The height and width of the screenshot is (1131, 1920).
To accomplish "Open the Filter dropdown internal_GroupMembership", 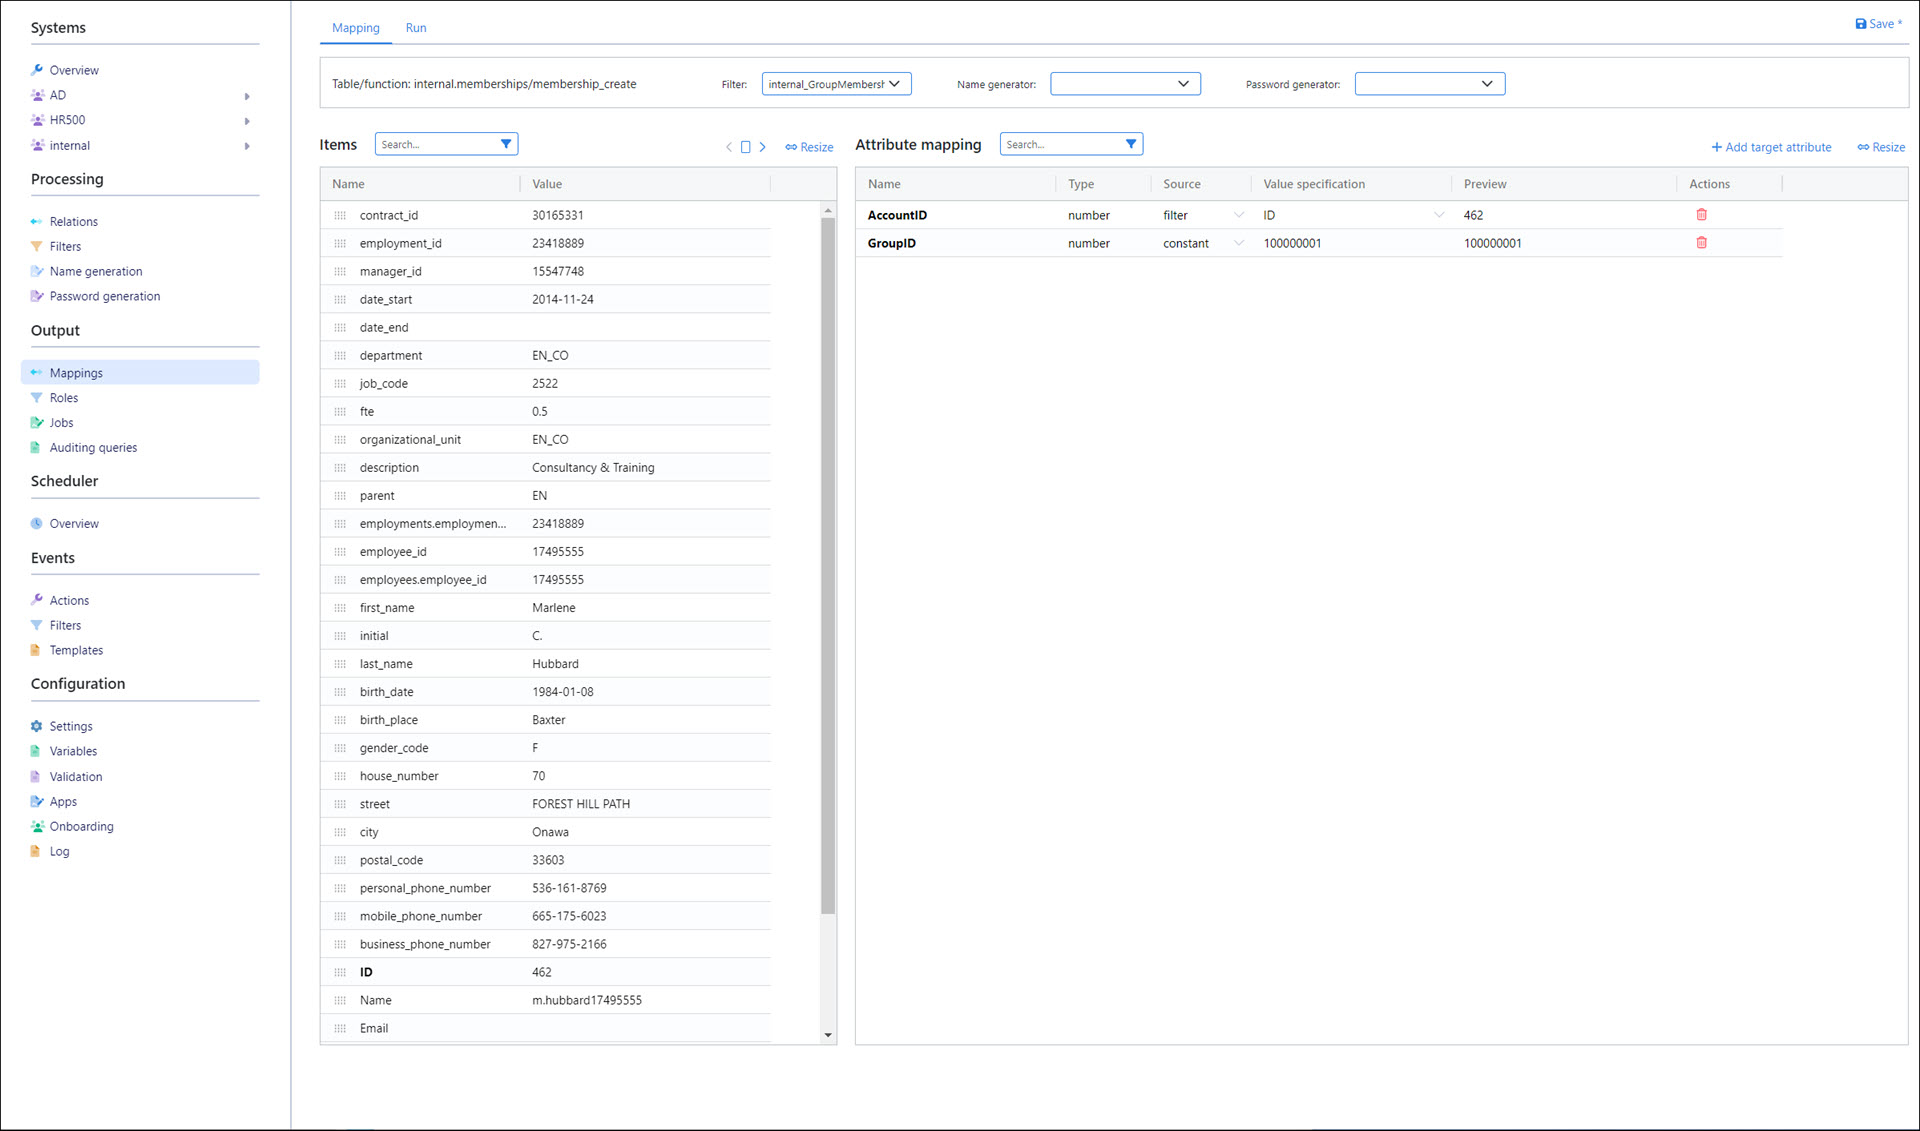I will [836, 84].
